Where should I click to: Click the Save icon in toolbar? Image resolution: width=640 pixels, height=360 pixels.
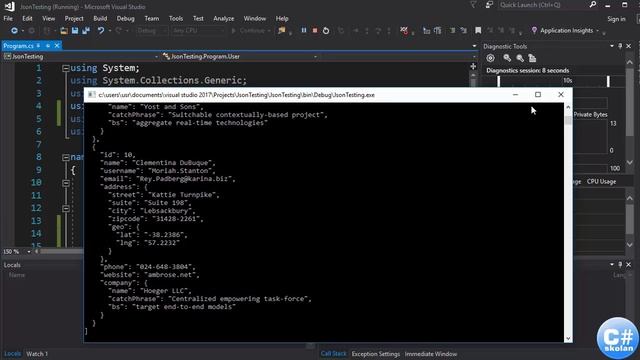(x=75, y=31)
